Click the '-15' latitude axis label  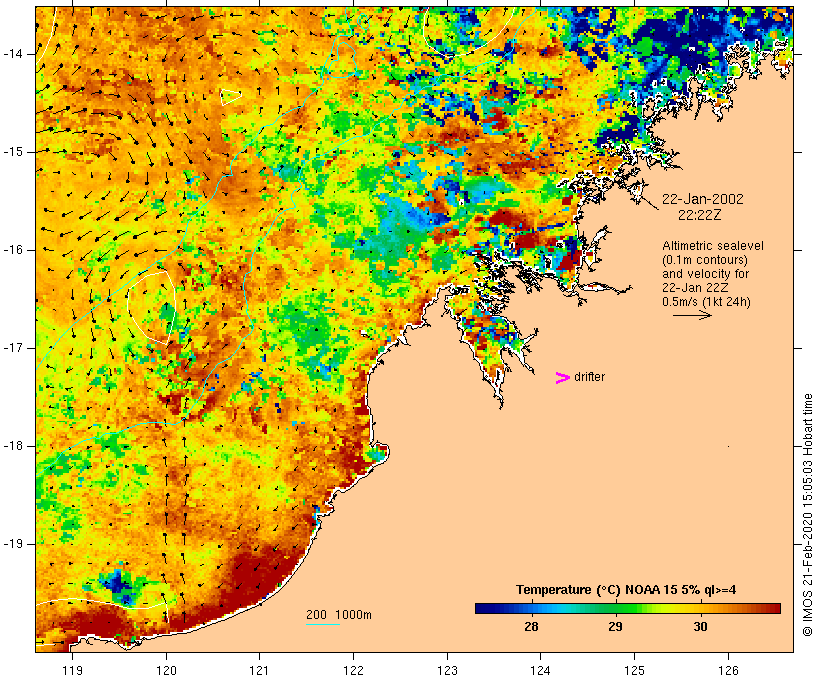(x=13, y=152)
